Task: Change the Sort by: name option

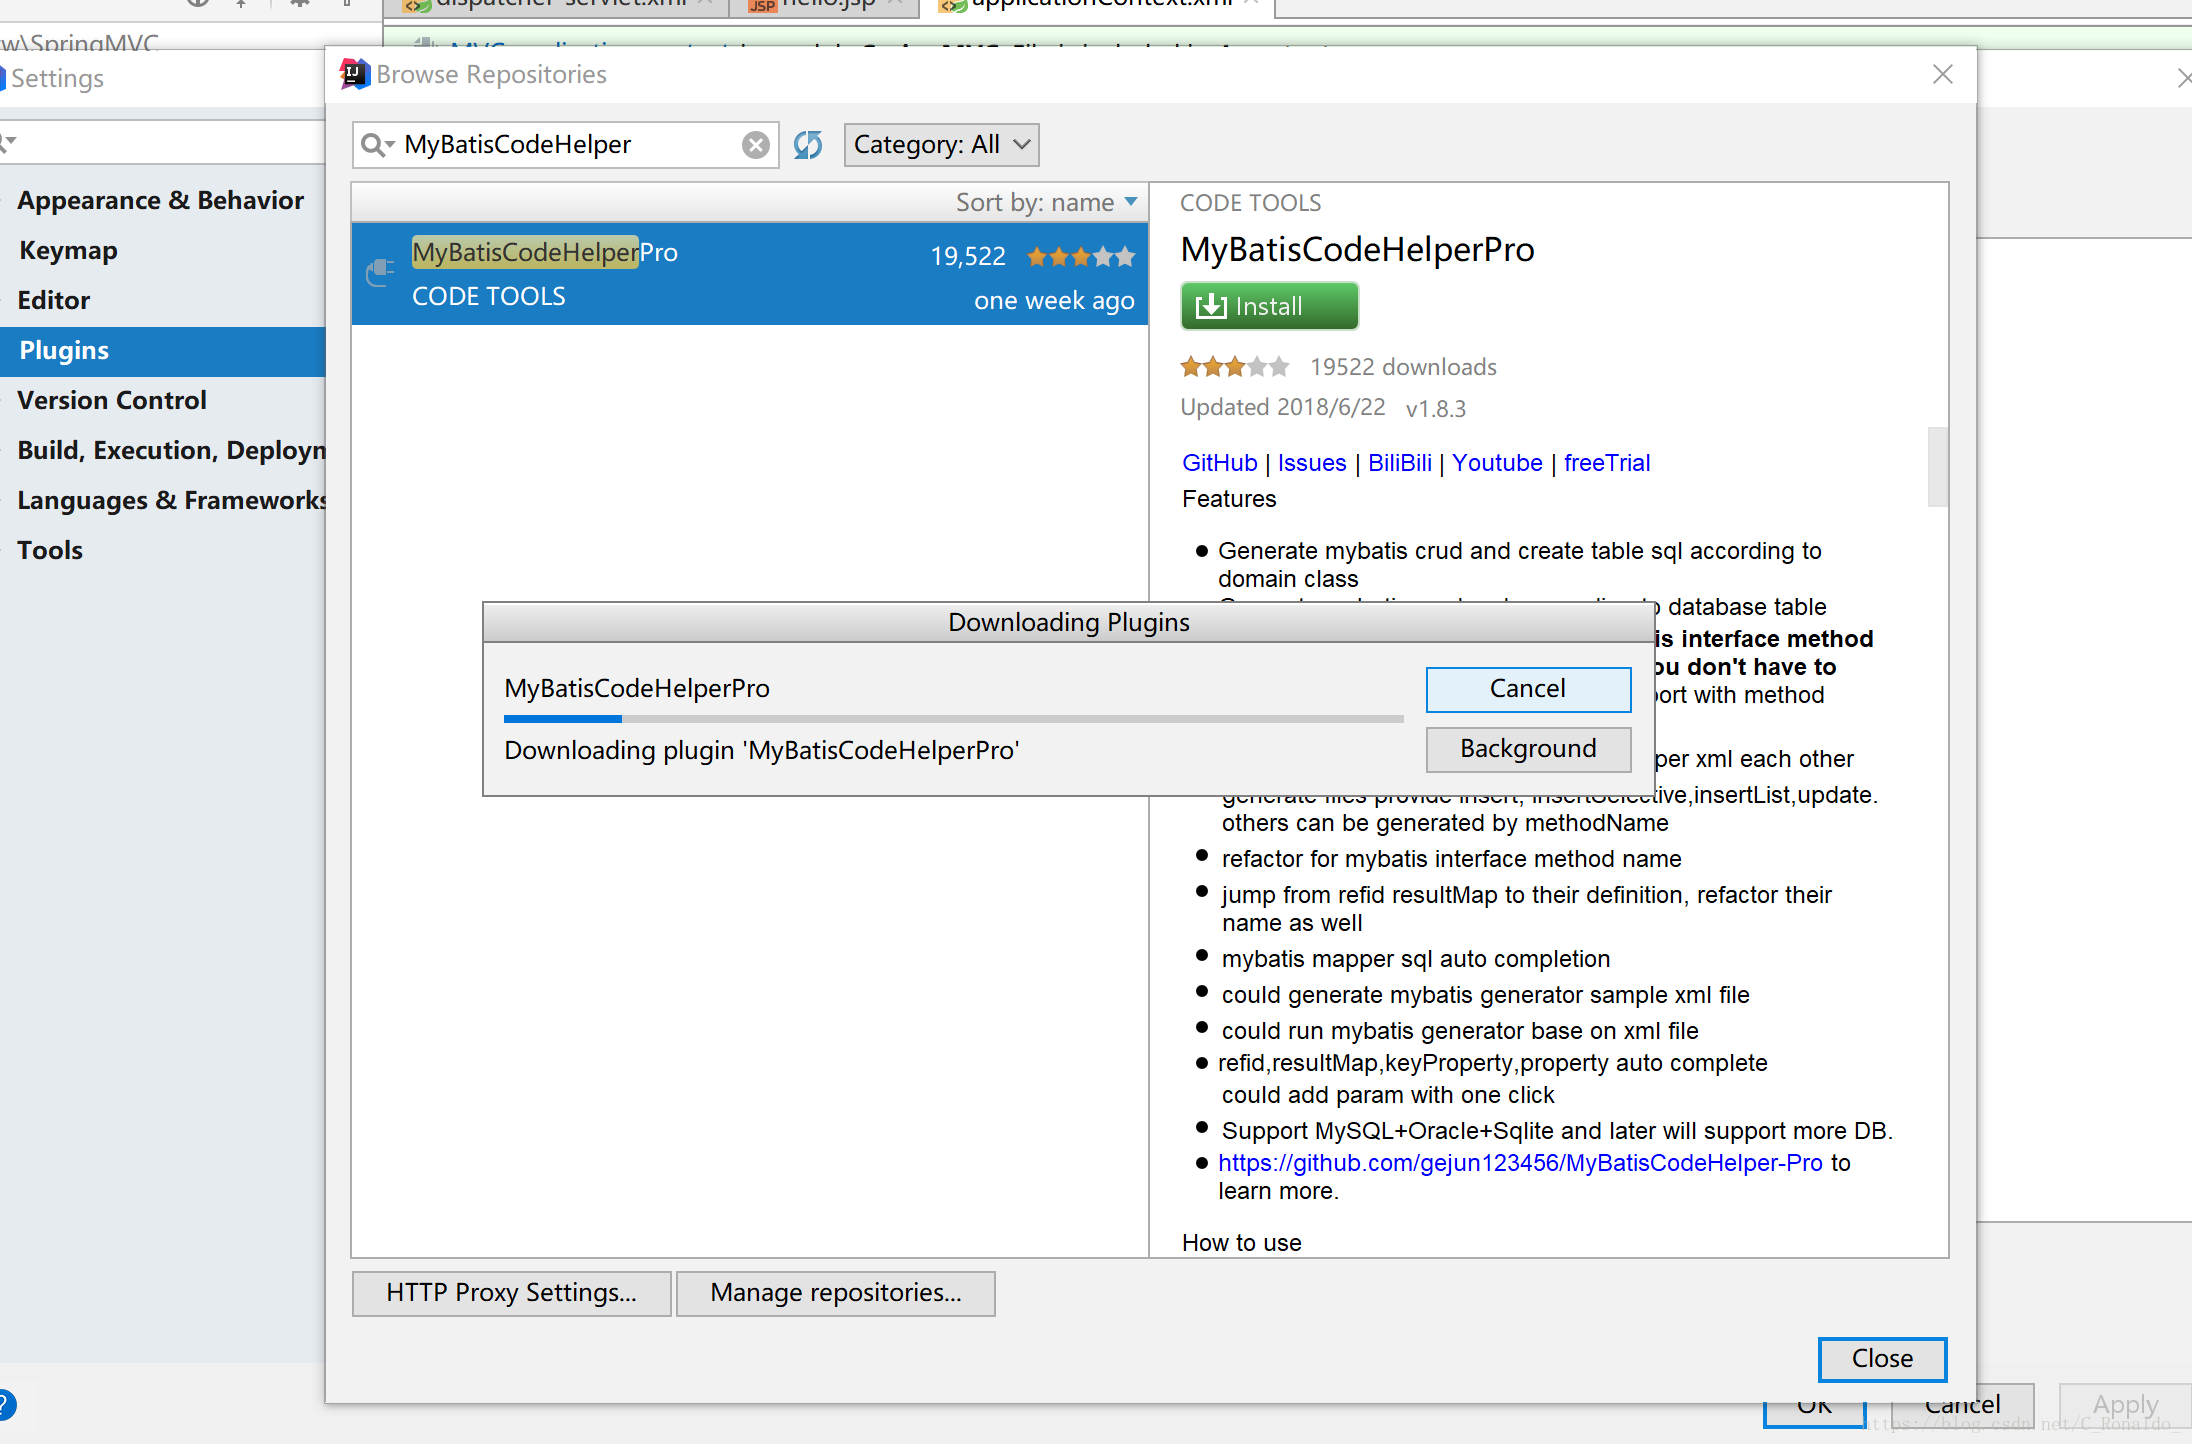Action: click(1046, 202)
